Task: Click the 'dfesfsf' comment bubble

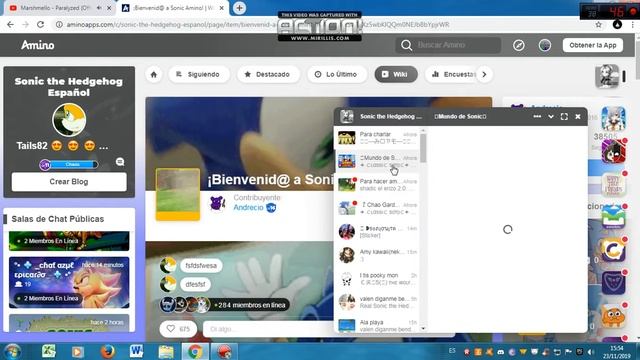Action: 195,284
